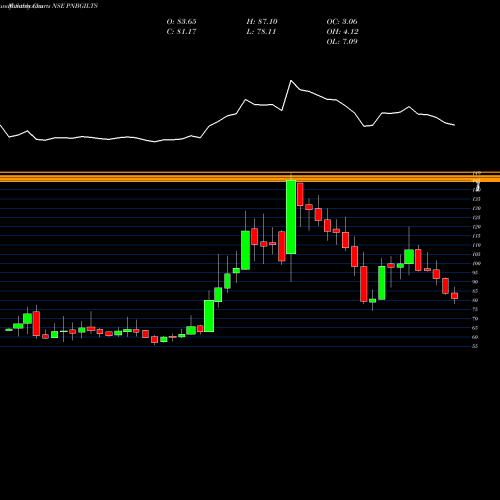Click the 100 price axis label
Image resolution: width=500 pixels, height=500 pixels.
point(476,263)
